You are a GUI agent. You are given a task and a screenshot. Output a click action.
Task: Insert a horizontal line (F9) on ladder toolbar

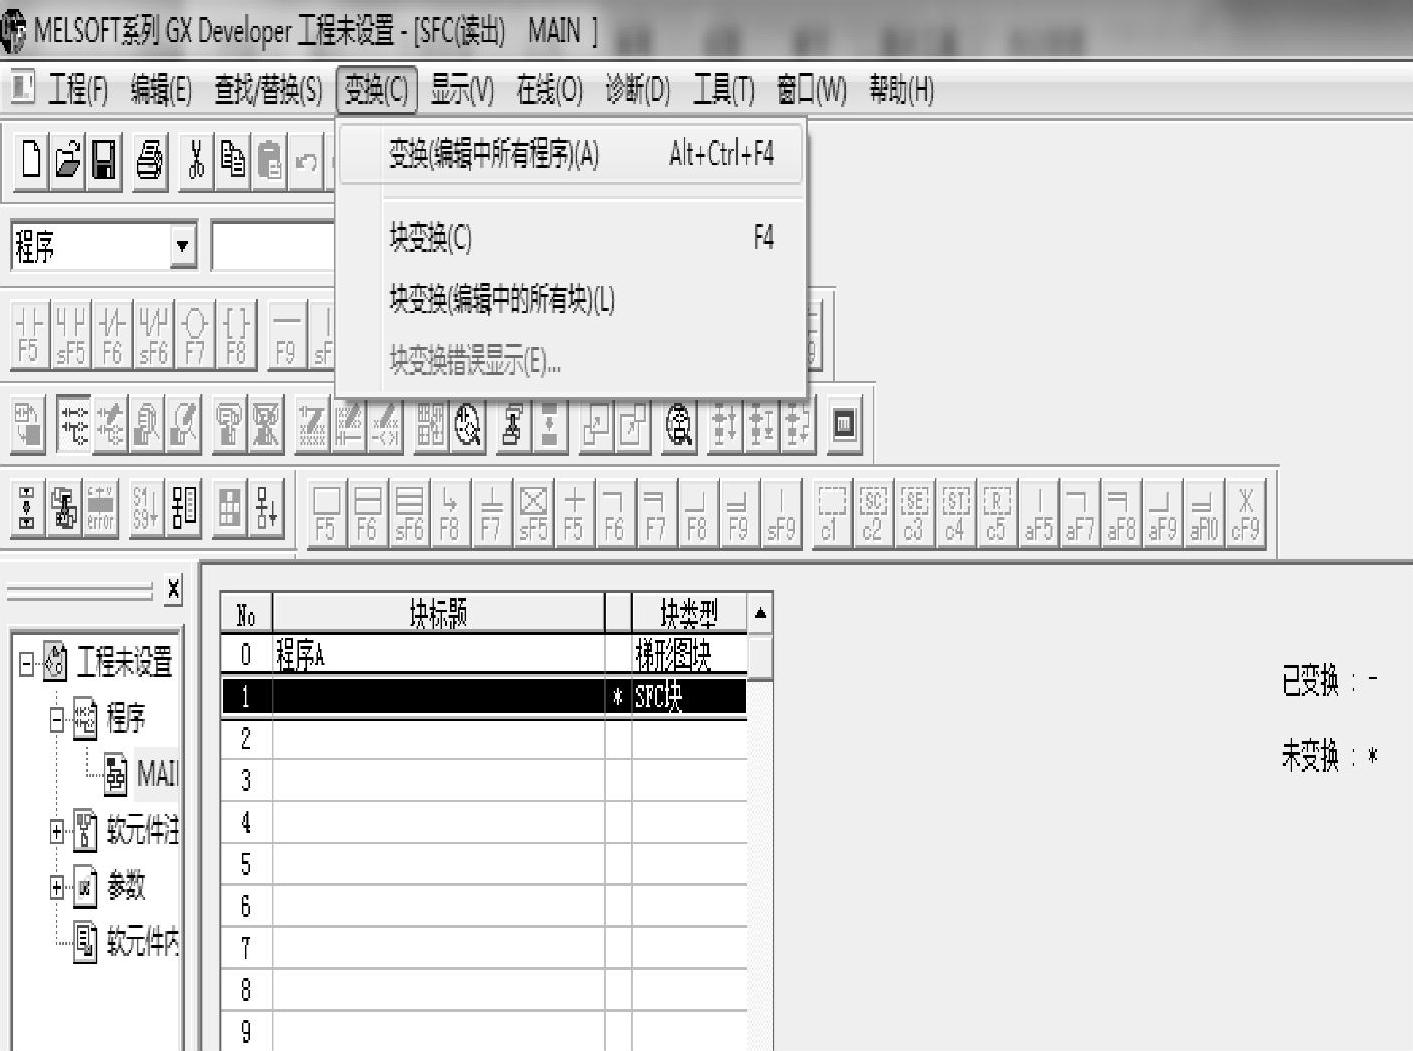point(285,334)
